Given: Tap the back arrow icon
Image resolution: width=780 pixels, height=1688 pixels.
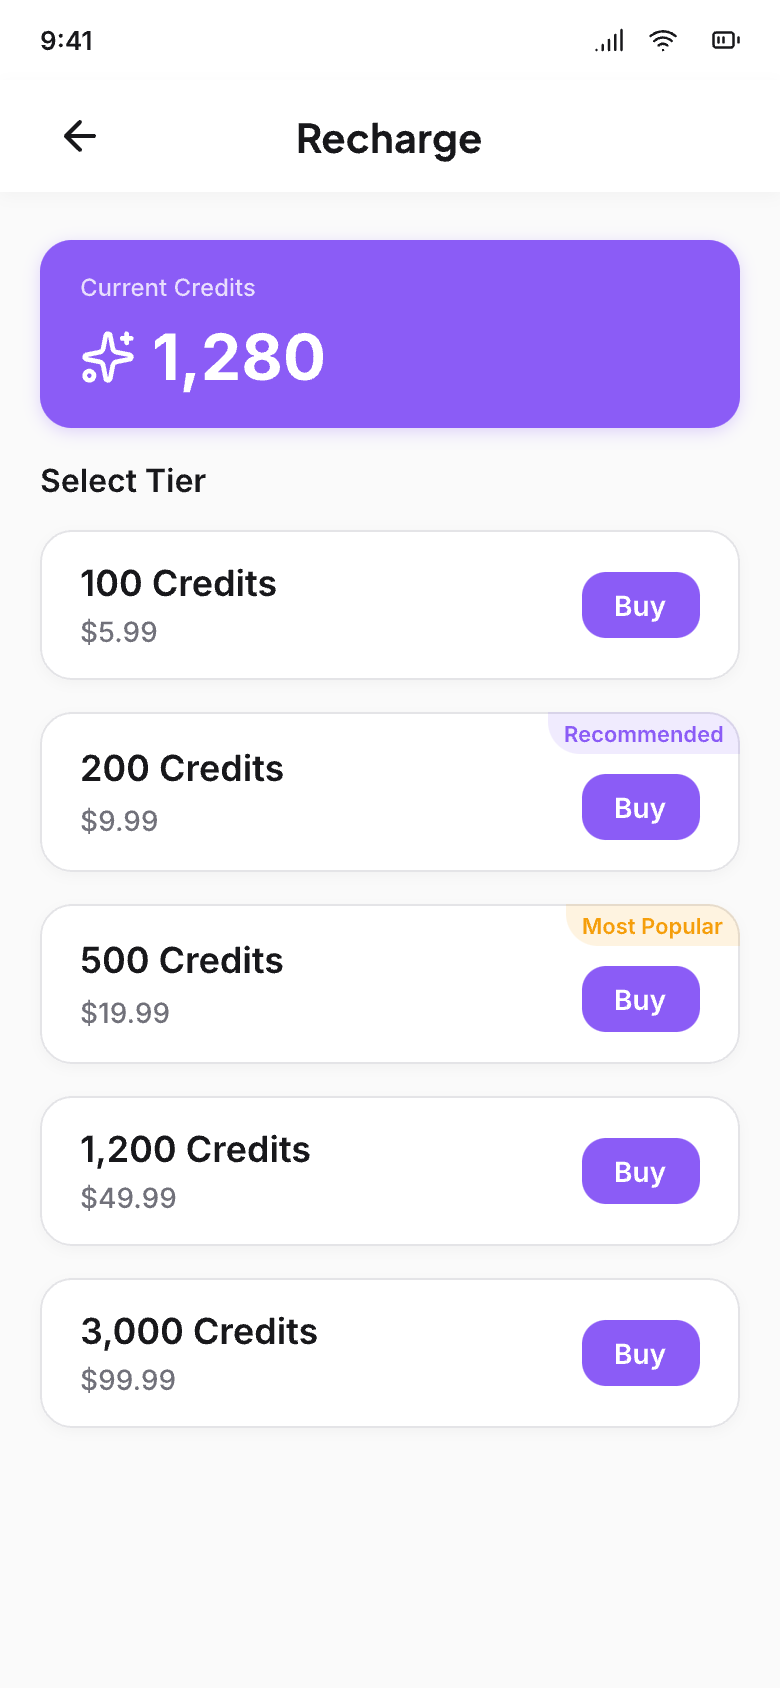Looking at the screenshot, I should click(x=80, y=136).
